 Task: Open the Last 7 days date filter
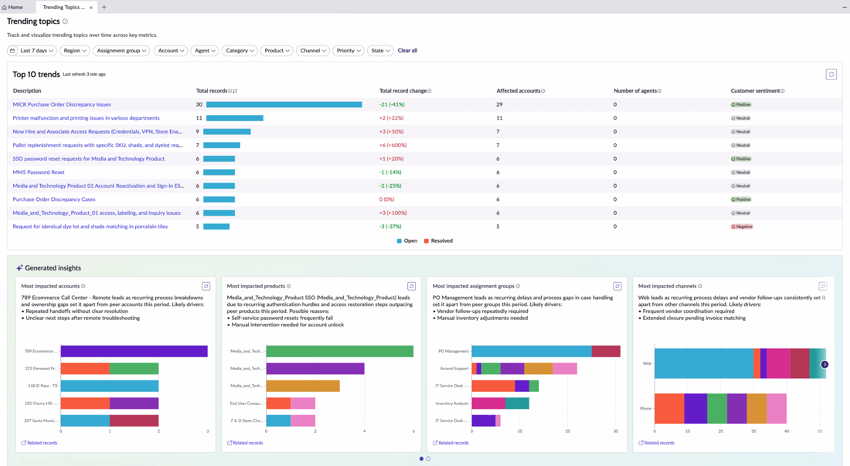pyautogui.click(x=31, y=50)
